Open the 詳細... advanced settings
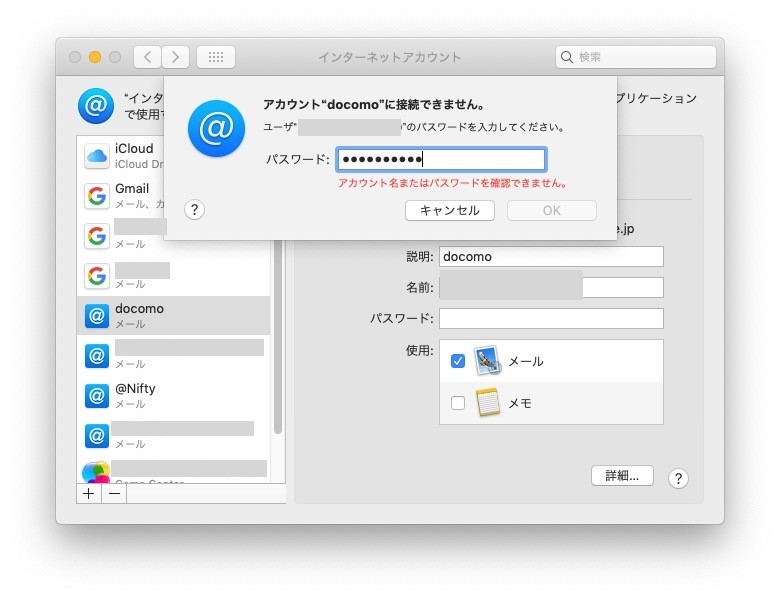The width and height of the screenshot is (780, 598). pos(622,476)
